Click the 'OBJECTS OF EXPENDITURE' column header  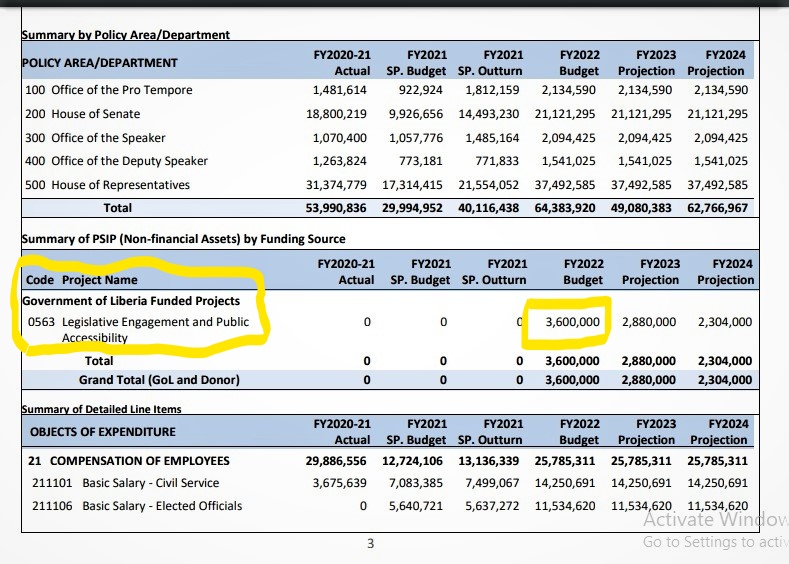pos(103,432)
